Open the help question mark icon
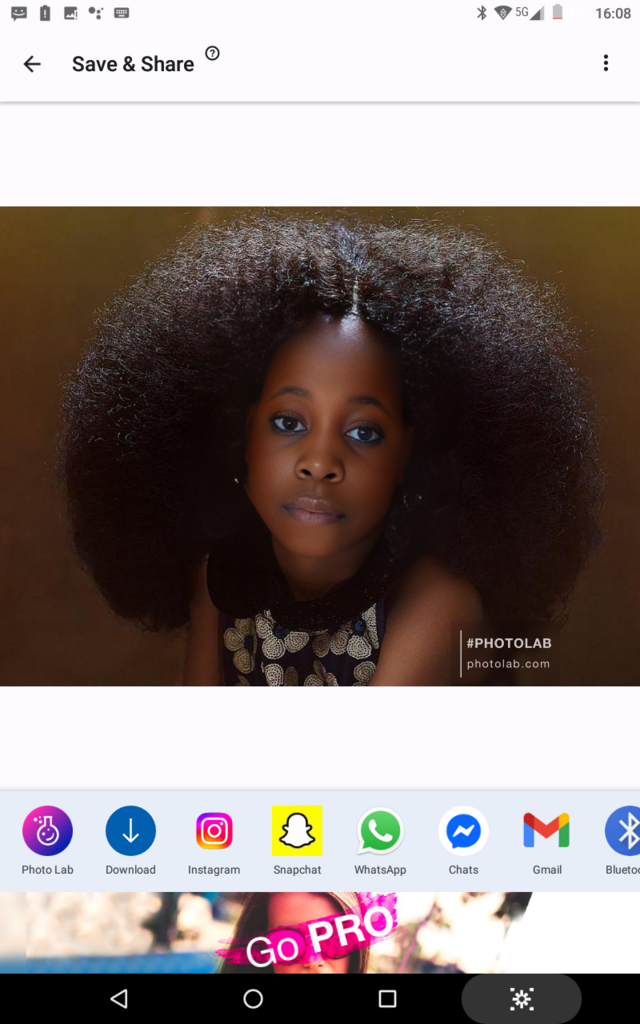Screen dimensions: 640x1024 pyautogui.click(x=212, y=54)
